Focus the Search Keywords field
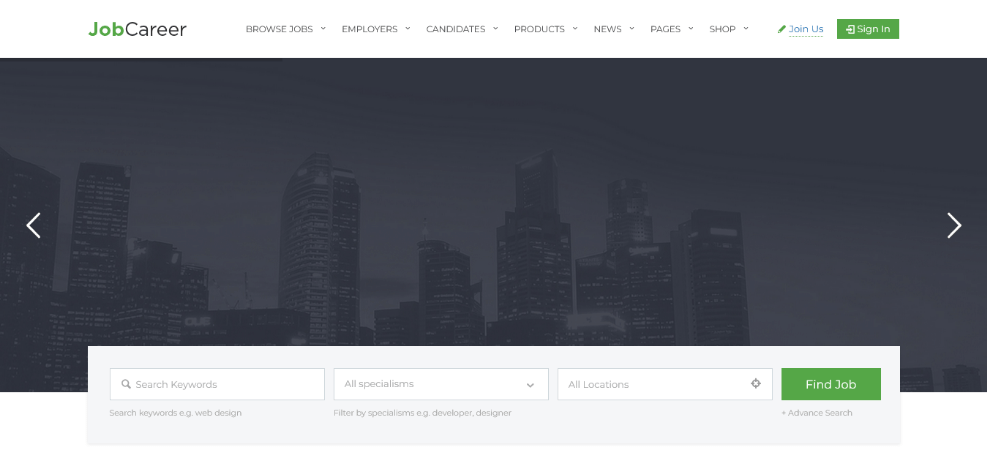The height and width of the screenshot is (450, 987). (217, 384)
